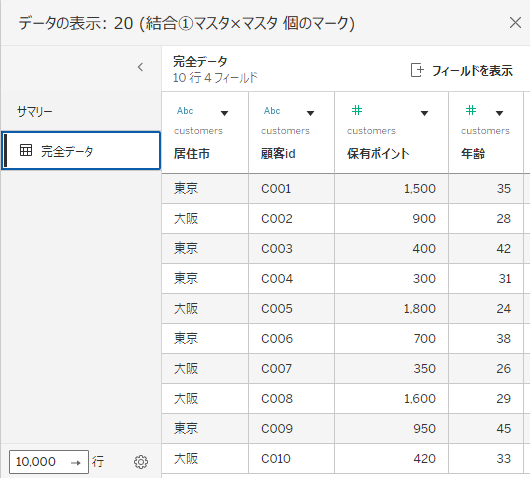Select the 完全データ tab
This screenshot has height=478, width=530.
pos(81,150)
